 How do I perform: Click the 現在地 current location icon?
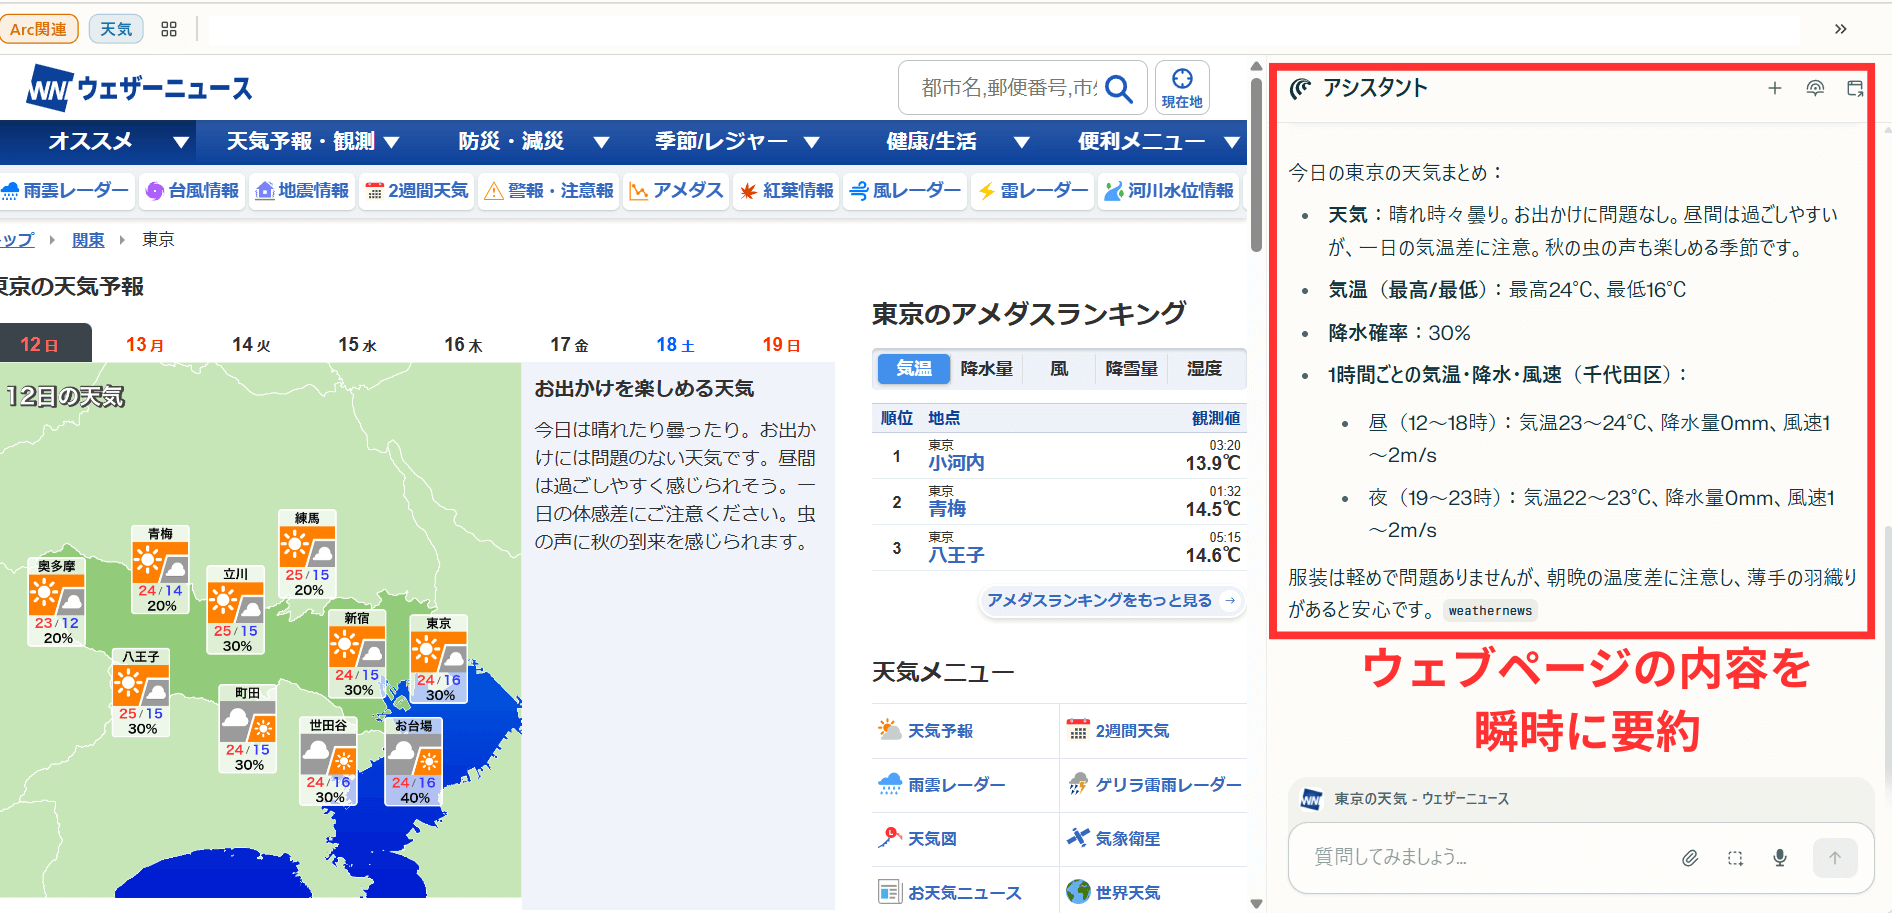click(1182, 88)
